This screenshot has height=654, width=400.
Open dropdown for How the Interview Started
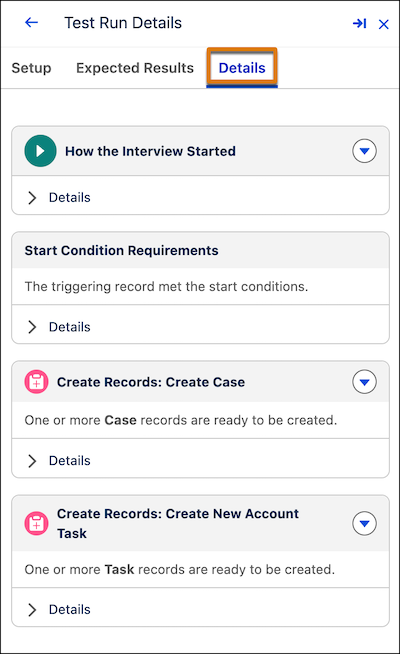click(x=364, y=151)
